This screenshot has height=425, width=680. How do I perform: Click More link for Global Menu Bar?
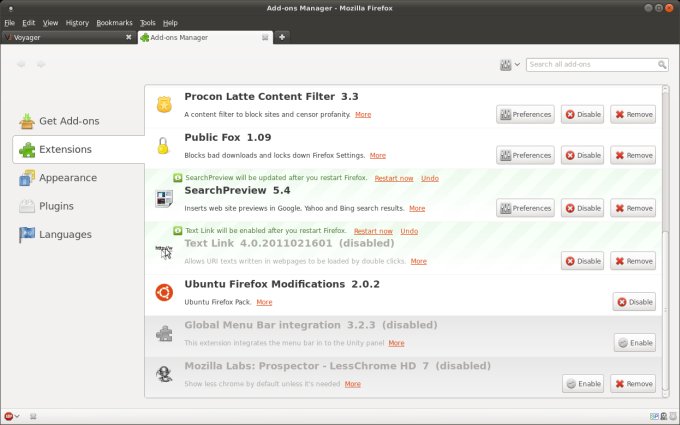pyautogui.click(x=396, y=343)
